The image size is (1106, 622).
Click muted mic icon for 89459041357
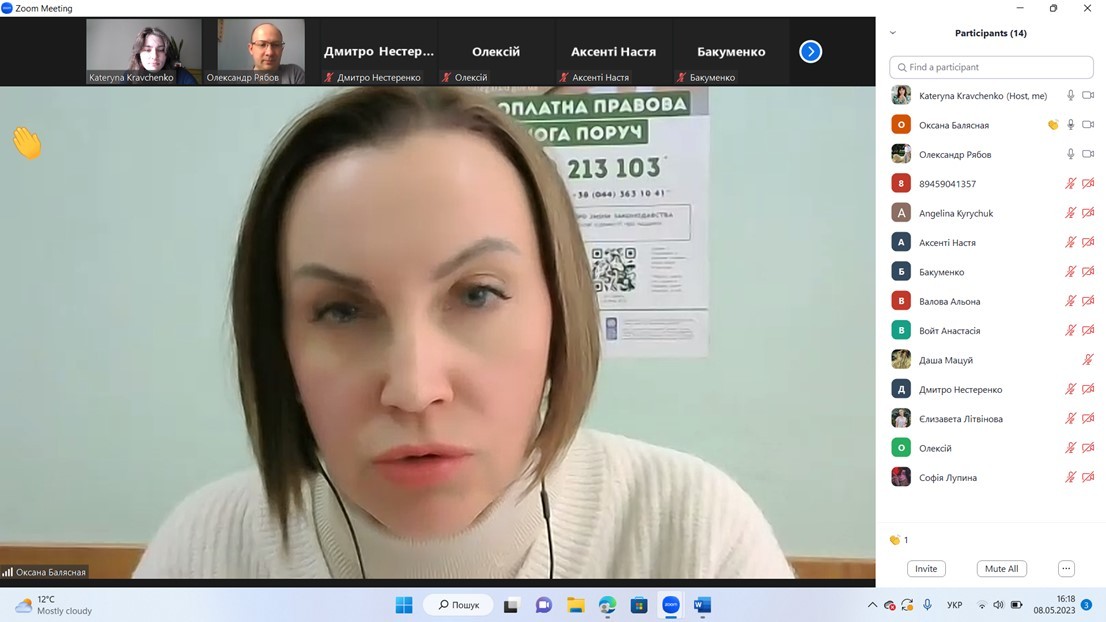tap(1070, 183)
